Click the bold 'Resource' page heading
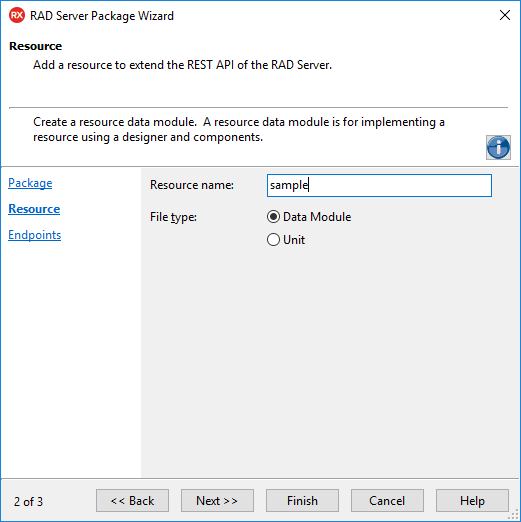This screenshot has height=522, width=521. pyautogui.click(x=36, y=46)
